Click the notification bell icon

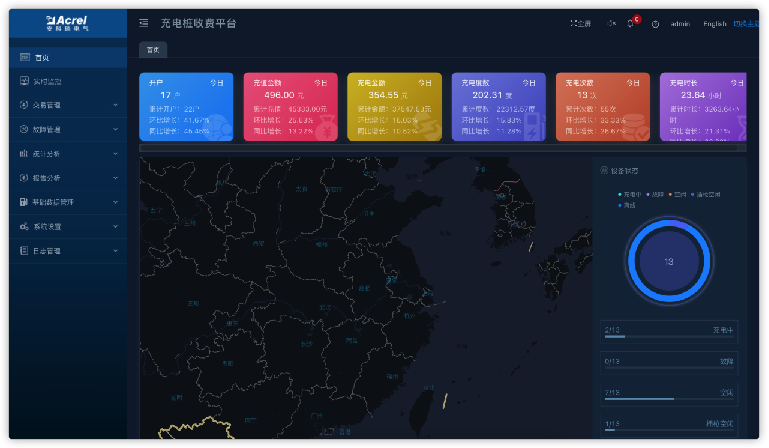(x=631, y=23)
